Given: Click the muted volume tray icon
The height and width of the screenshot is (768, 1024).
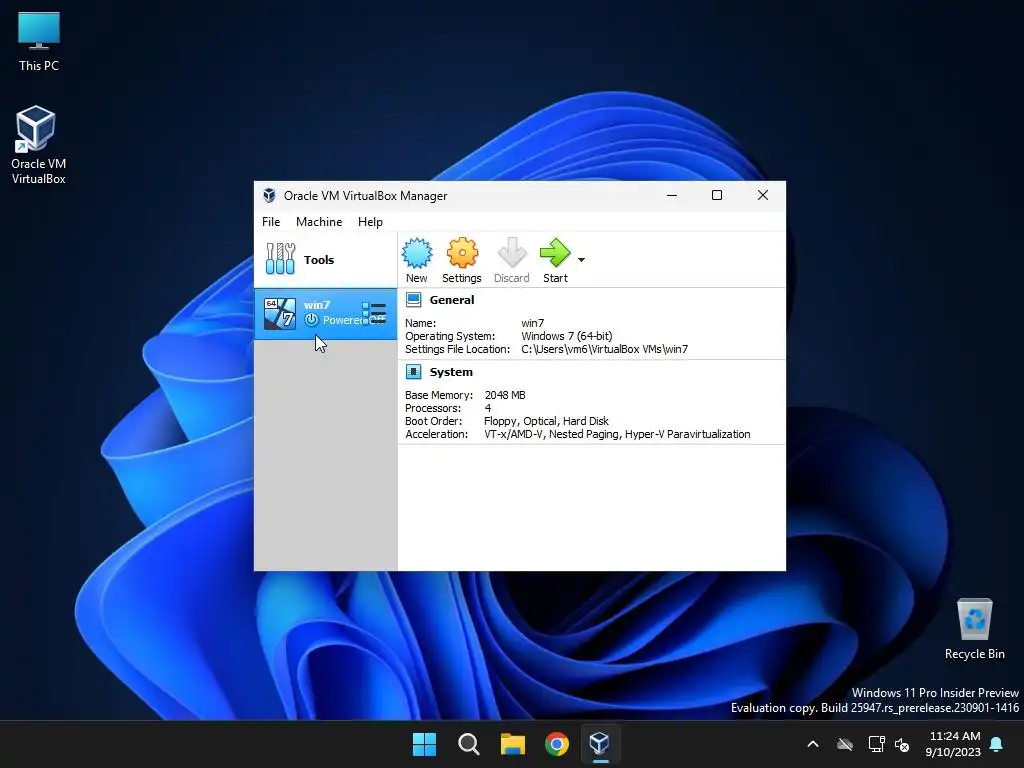Looking at the screenshot, I should click(903, 744).
